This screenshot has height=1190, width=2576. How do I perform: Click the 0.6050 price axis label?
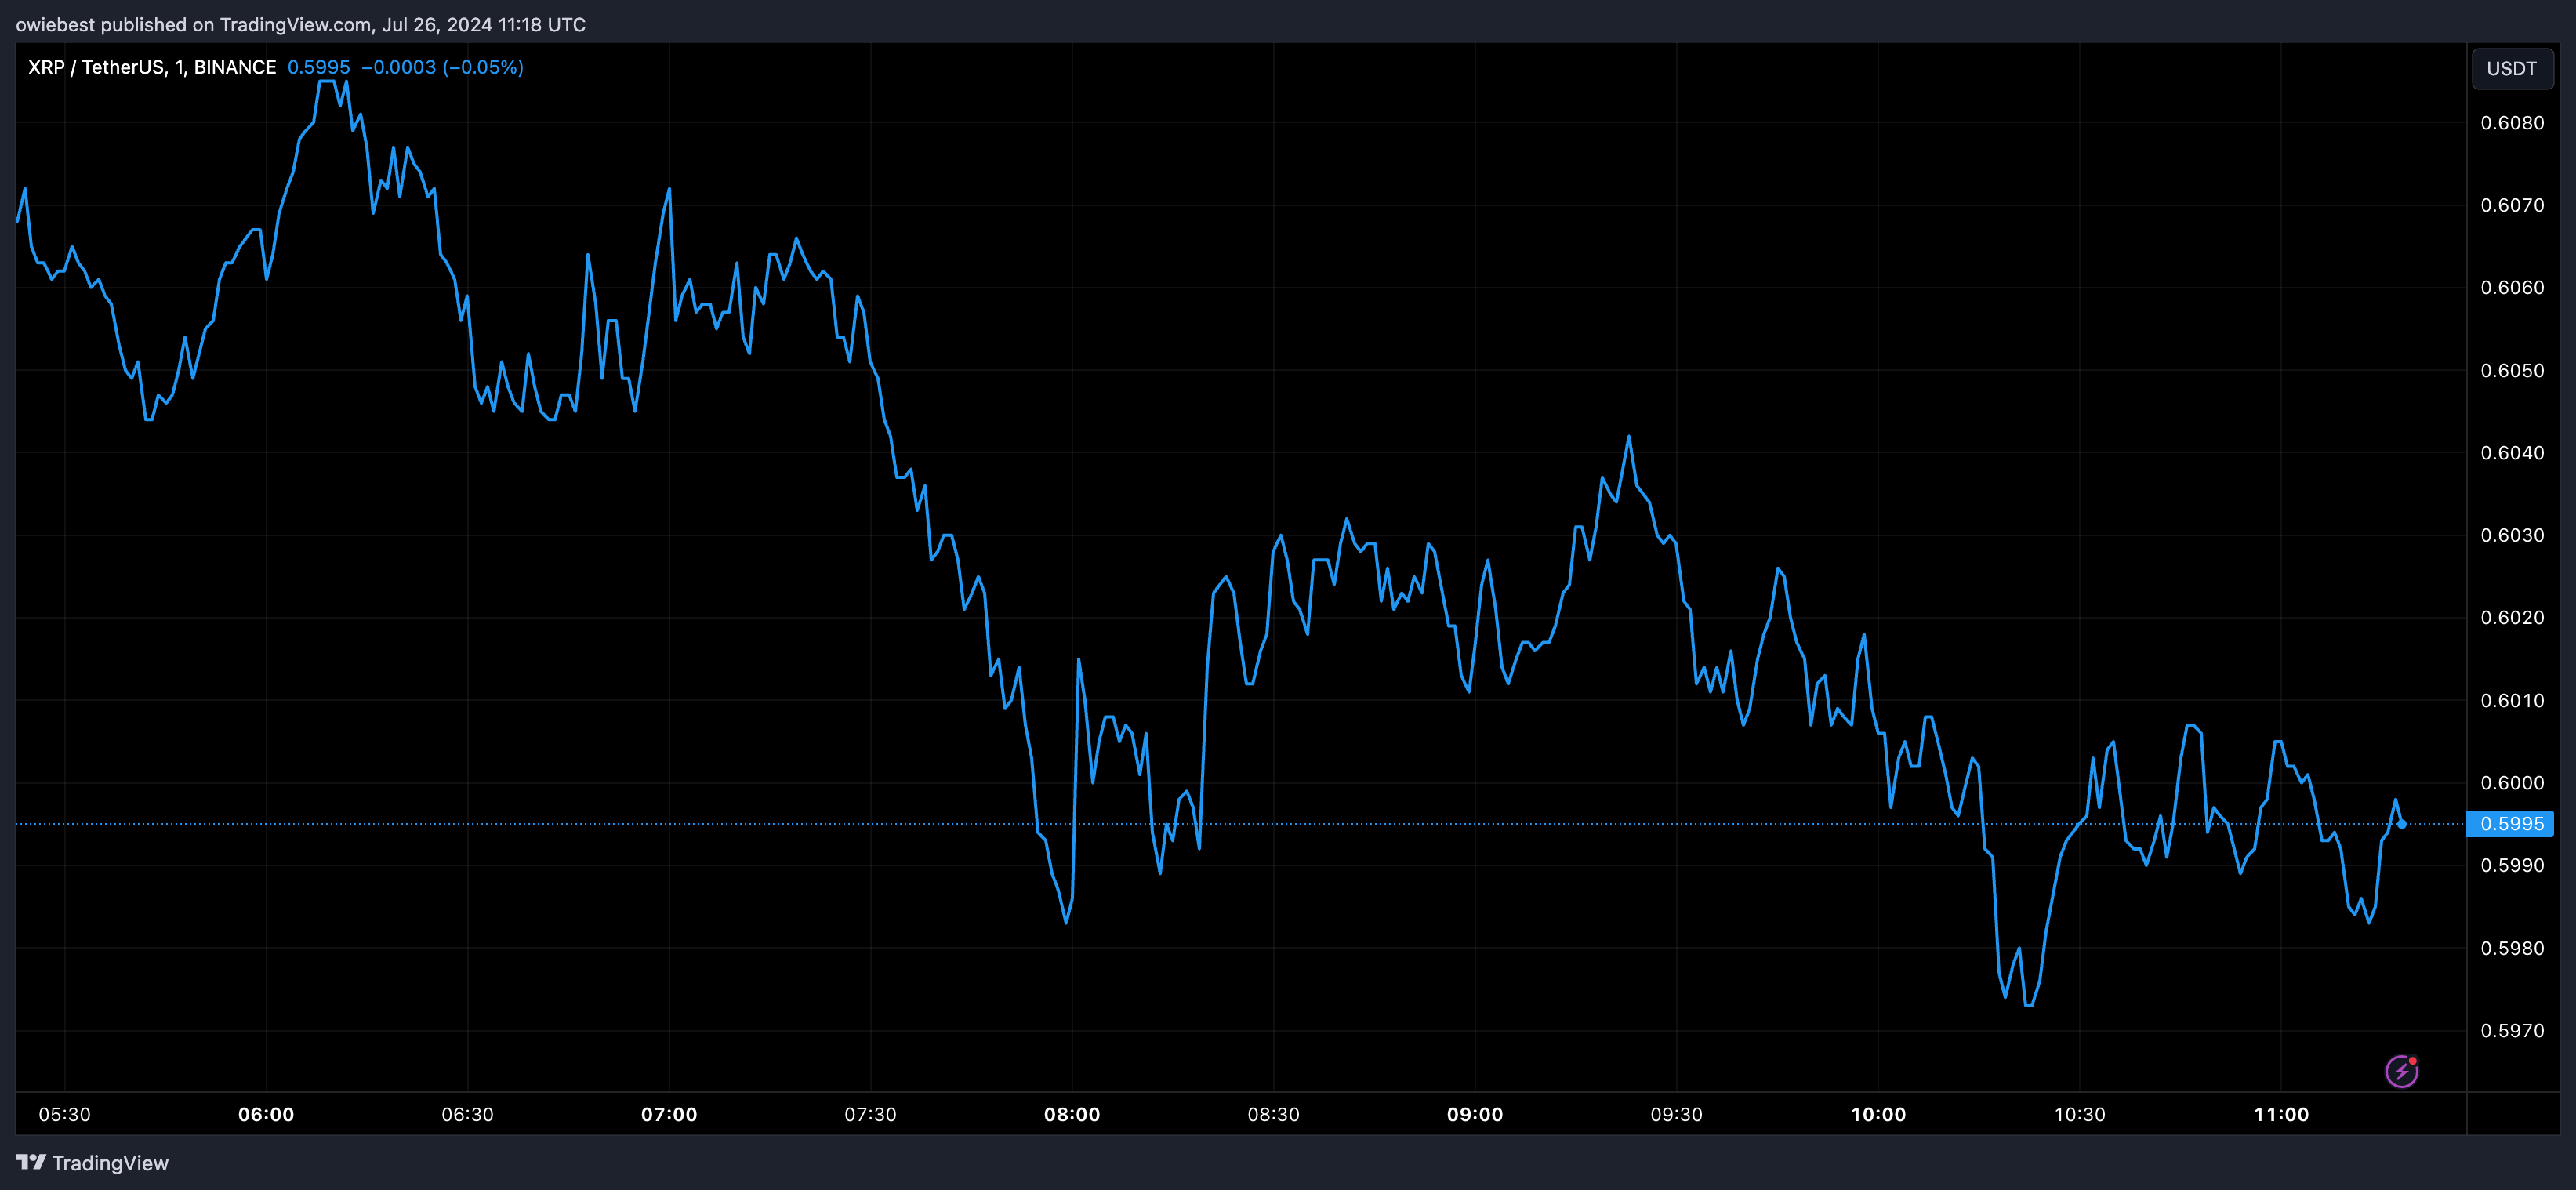pyautogui.click(x=2512, y=370)
